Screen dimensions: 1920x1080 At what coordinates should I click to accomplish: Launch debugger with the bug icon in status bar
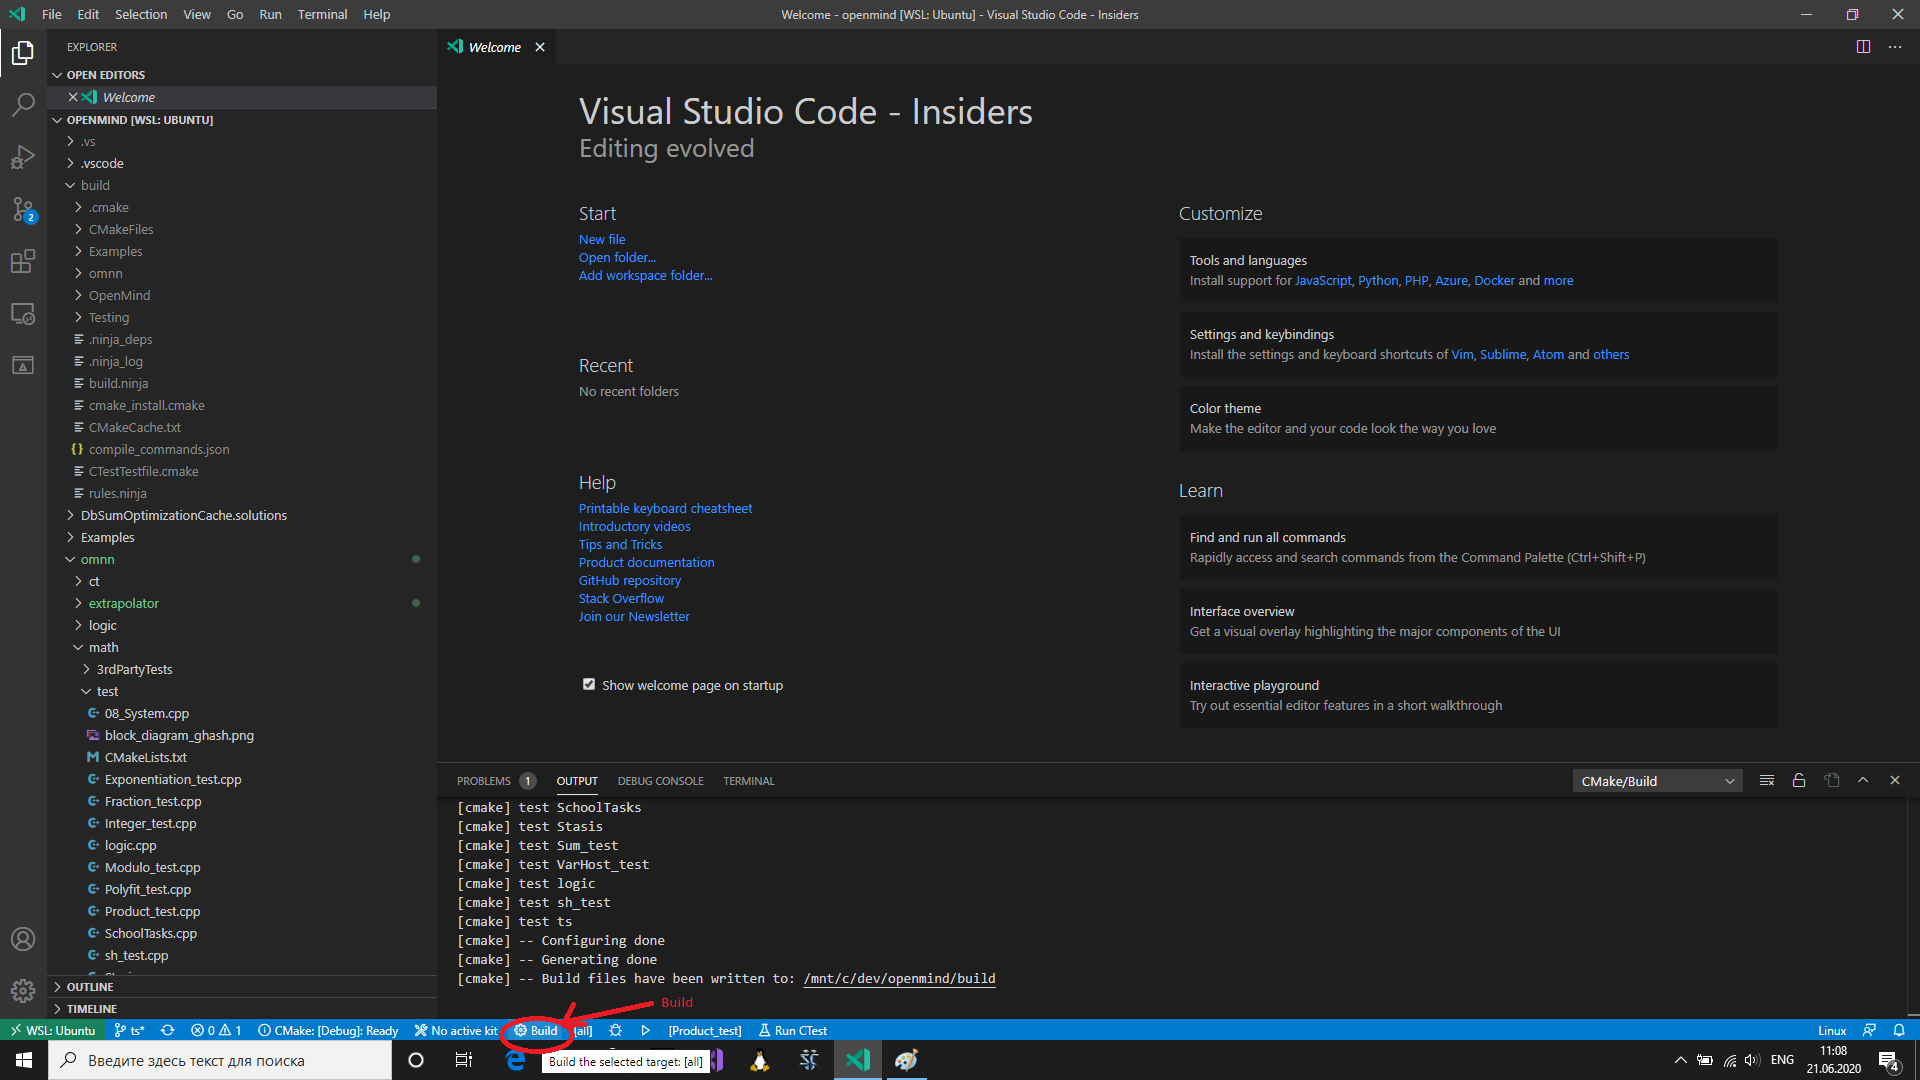pos(616,1030)
